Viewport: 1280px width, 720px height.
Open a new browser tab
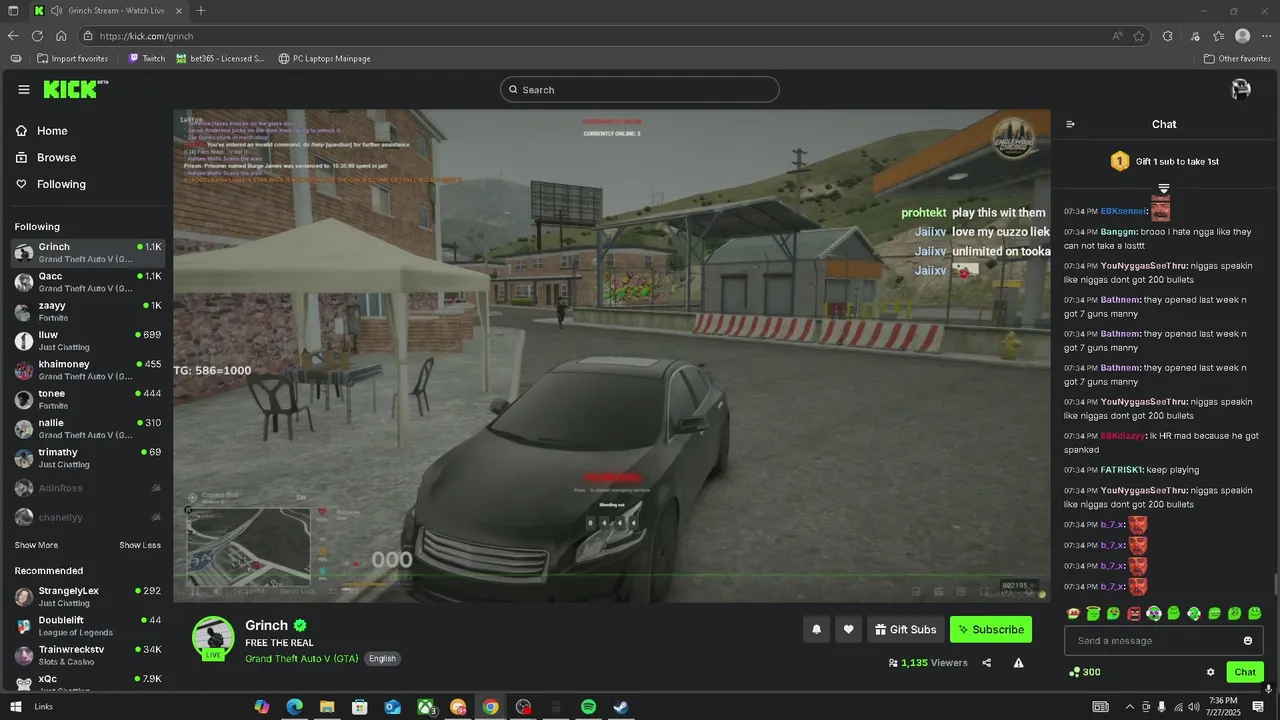(x=201, y=11)
